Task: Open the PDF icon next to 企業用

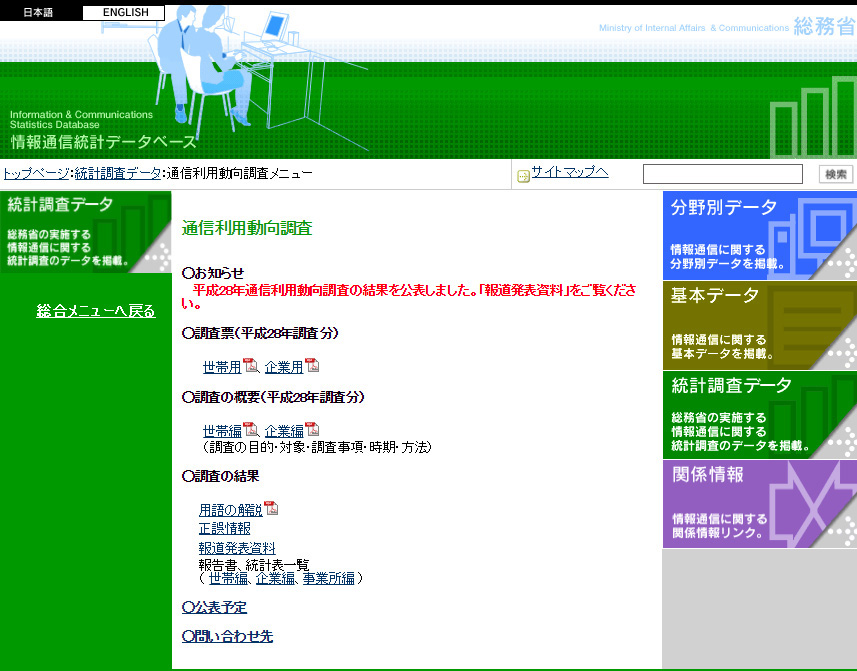Action: coord(312,365)
